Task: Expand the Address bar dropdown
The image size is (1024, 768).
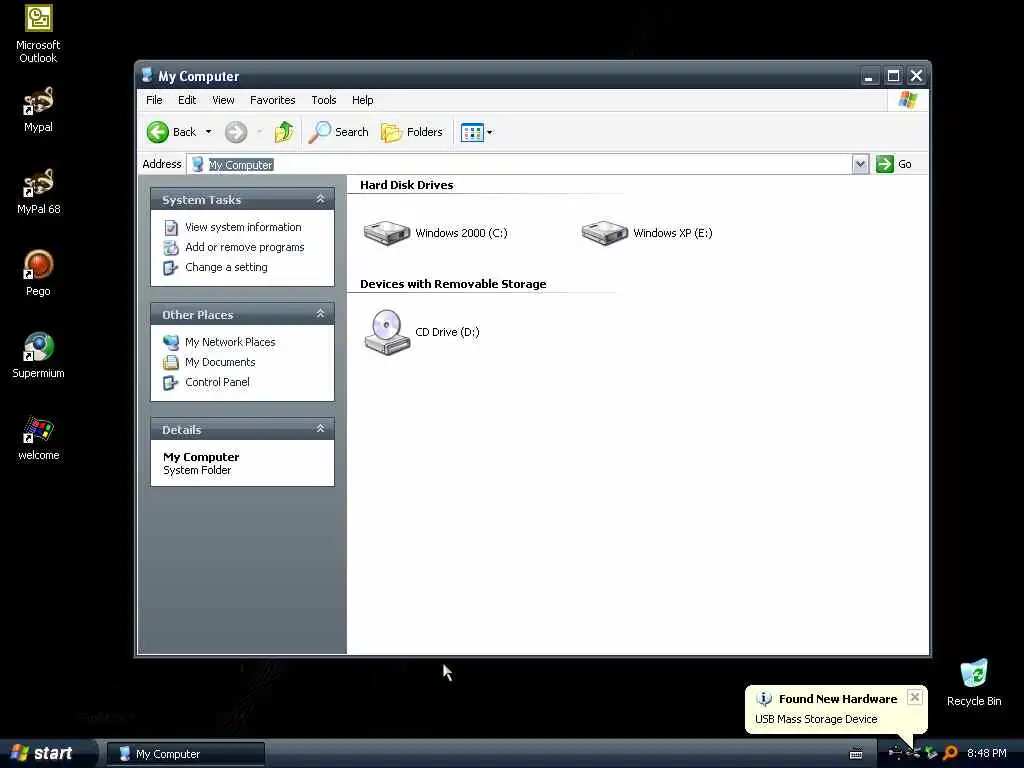Action: coord(860,164)
